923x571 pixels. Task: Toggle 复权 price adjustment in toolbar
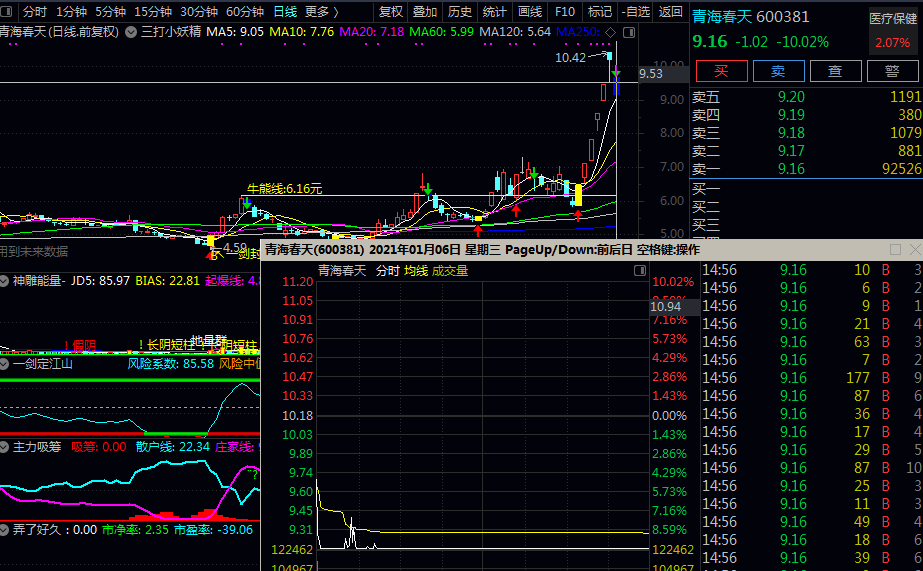[x=391, y=12]
